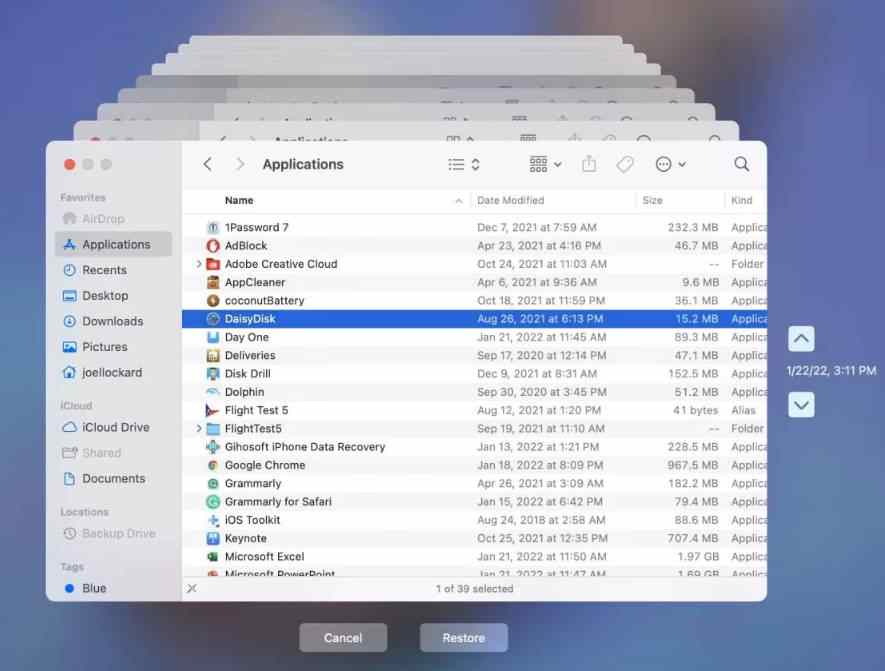Image resolution: width=885 pixels, height=671 pixels.
Task: Click the Adobe Creative Cloud row name
Action: pos(281,264)
